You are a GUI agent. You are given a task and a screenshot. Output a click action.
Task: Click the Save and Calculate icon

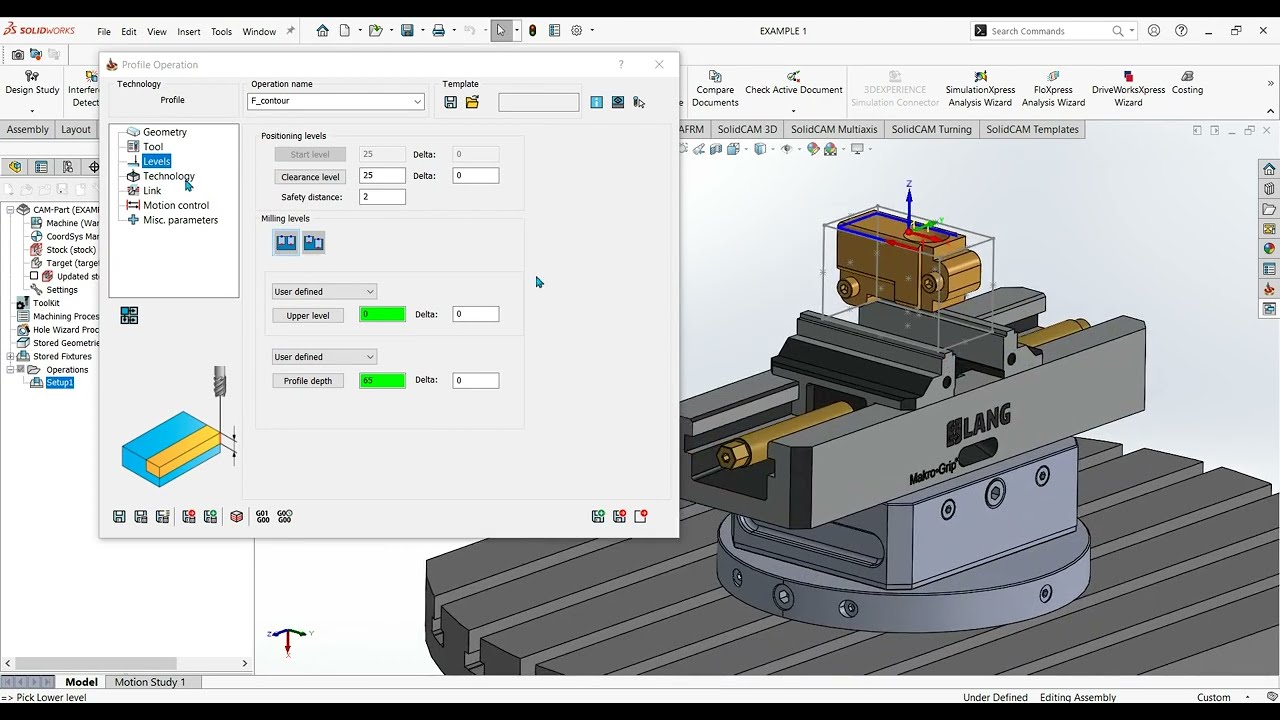click(x=162, y=516)
